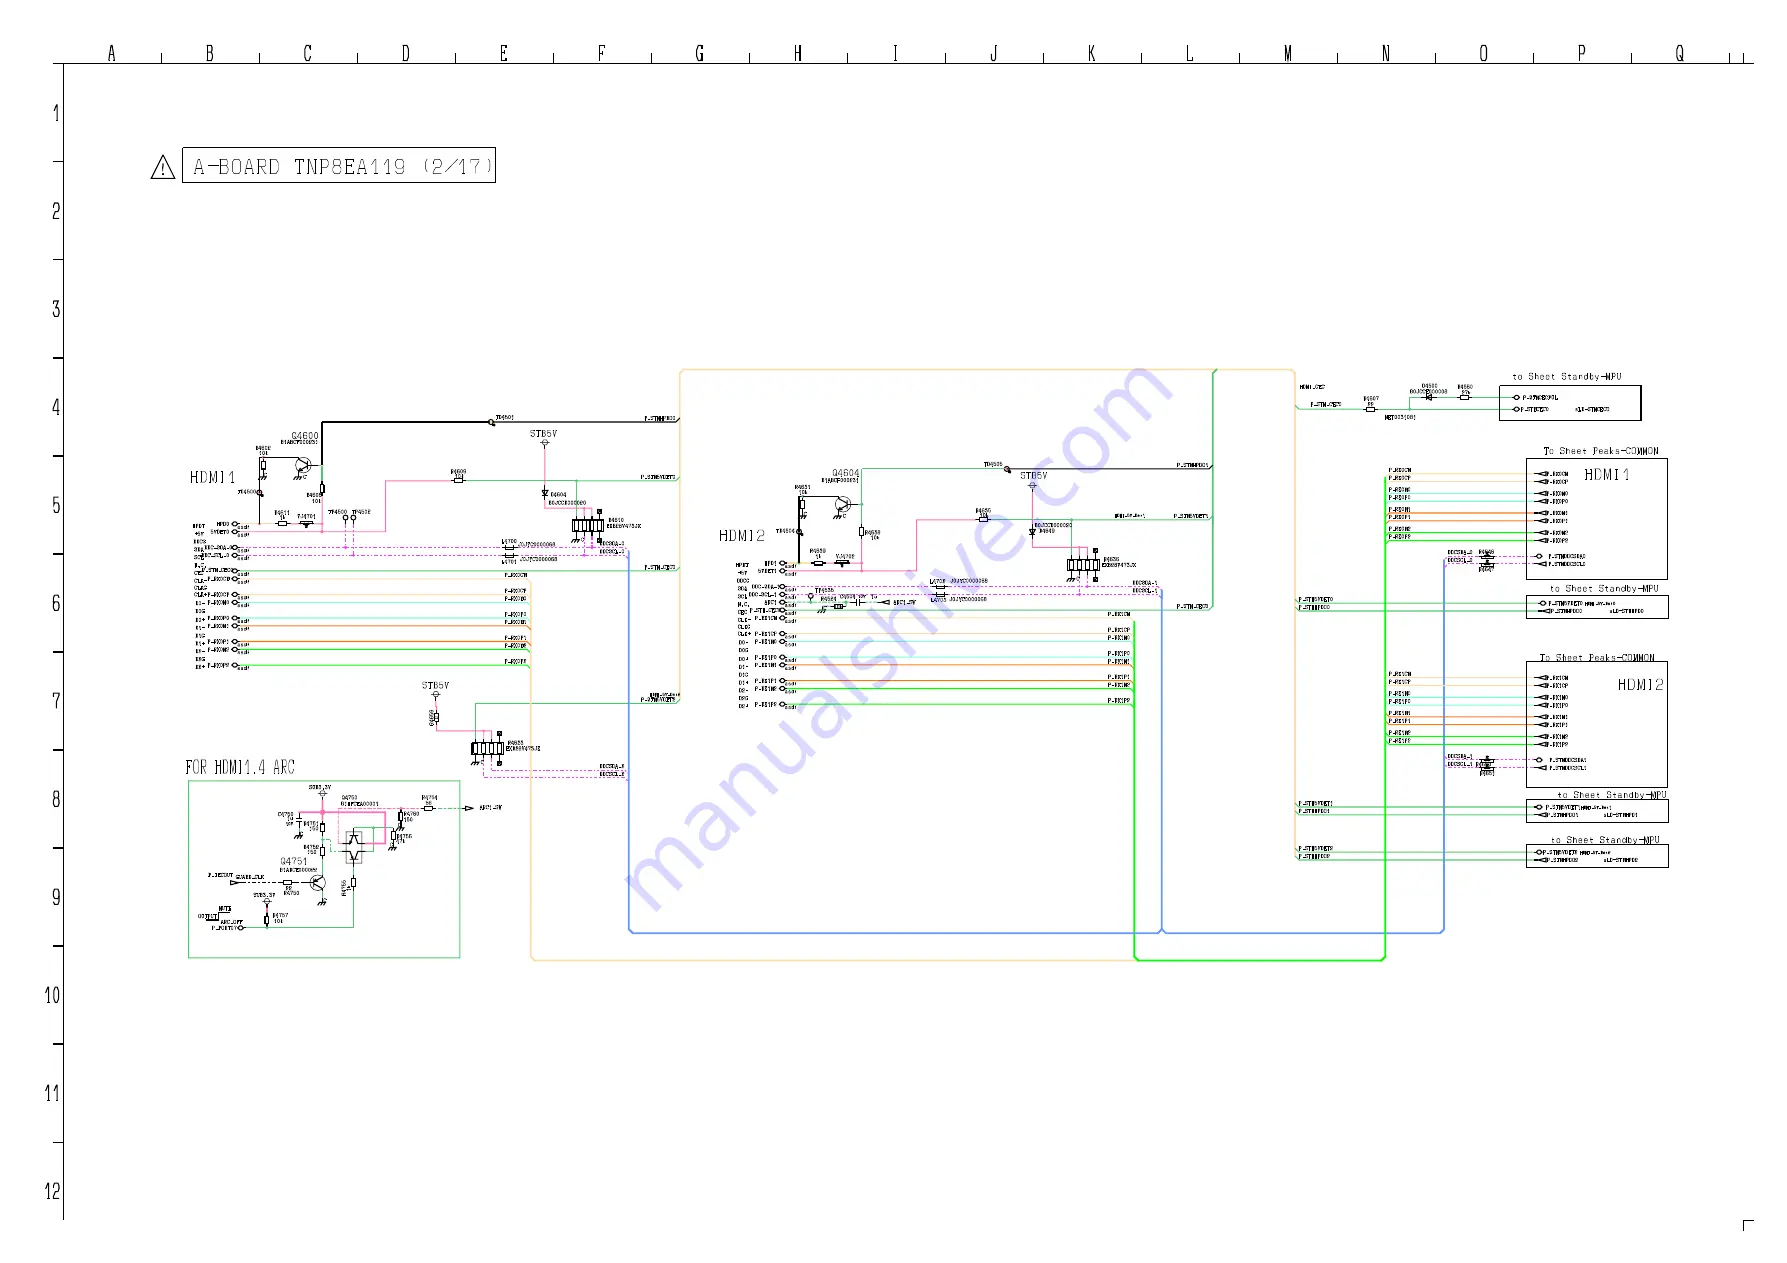Click column header G
Image resolution: width=1787 pixels, height=1263 pixels.
click(x=700, y=53)
